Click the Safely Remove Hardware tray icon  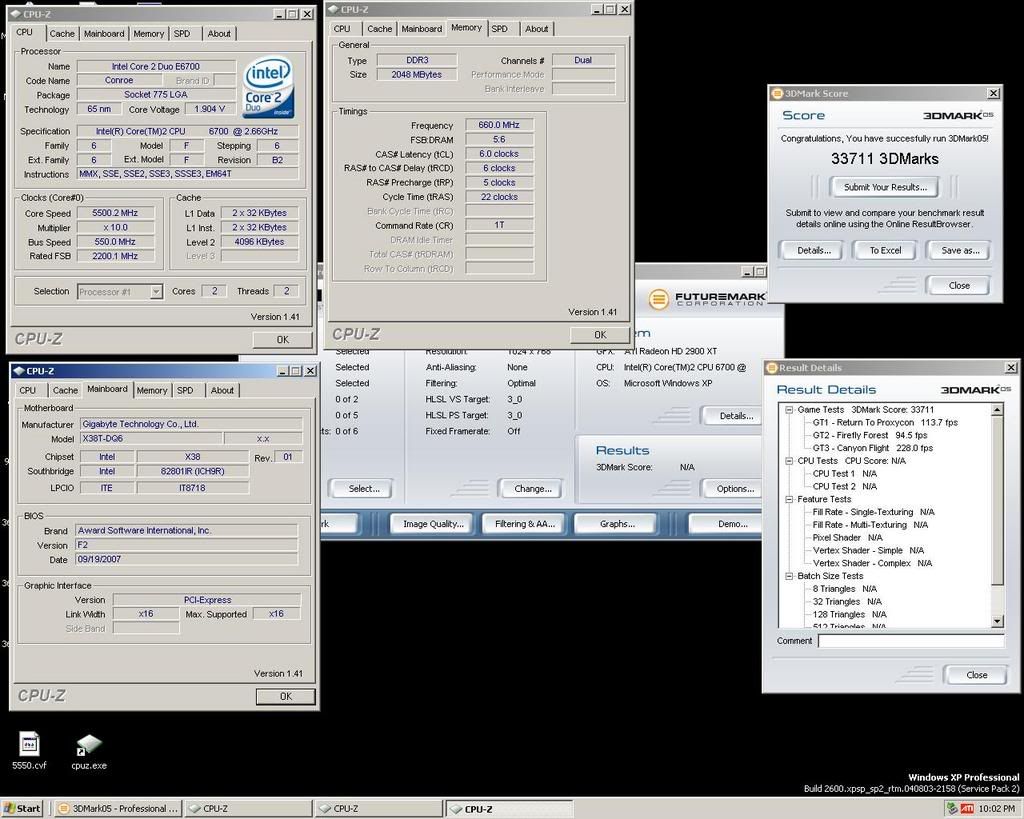click(x=951, y=808)
